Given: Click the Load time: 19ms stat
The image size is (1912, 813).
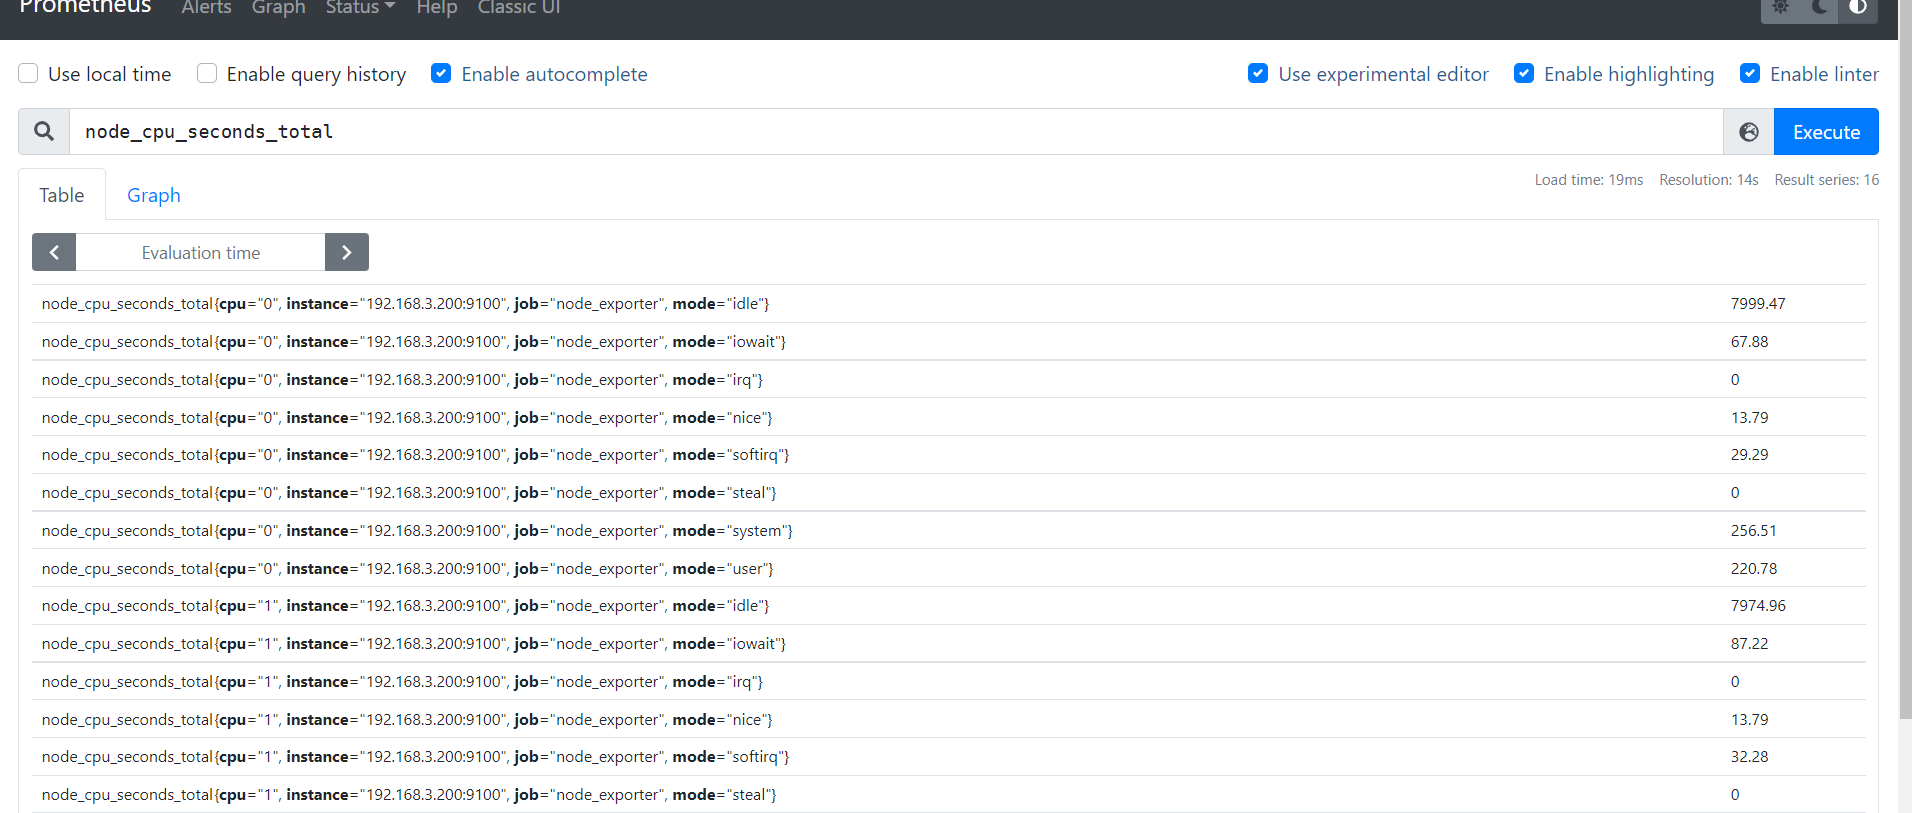Looking at the screenshot, I should [1589, 180].
